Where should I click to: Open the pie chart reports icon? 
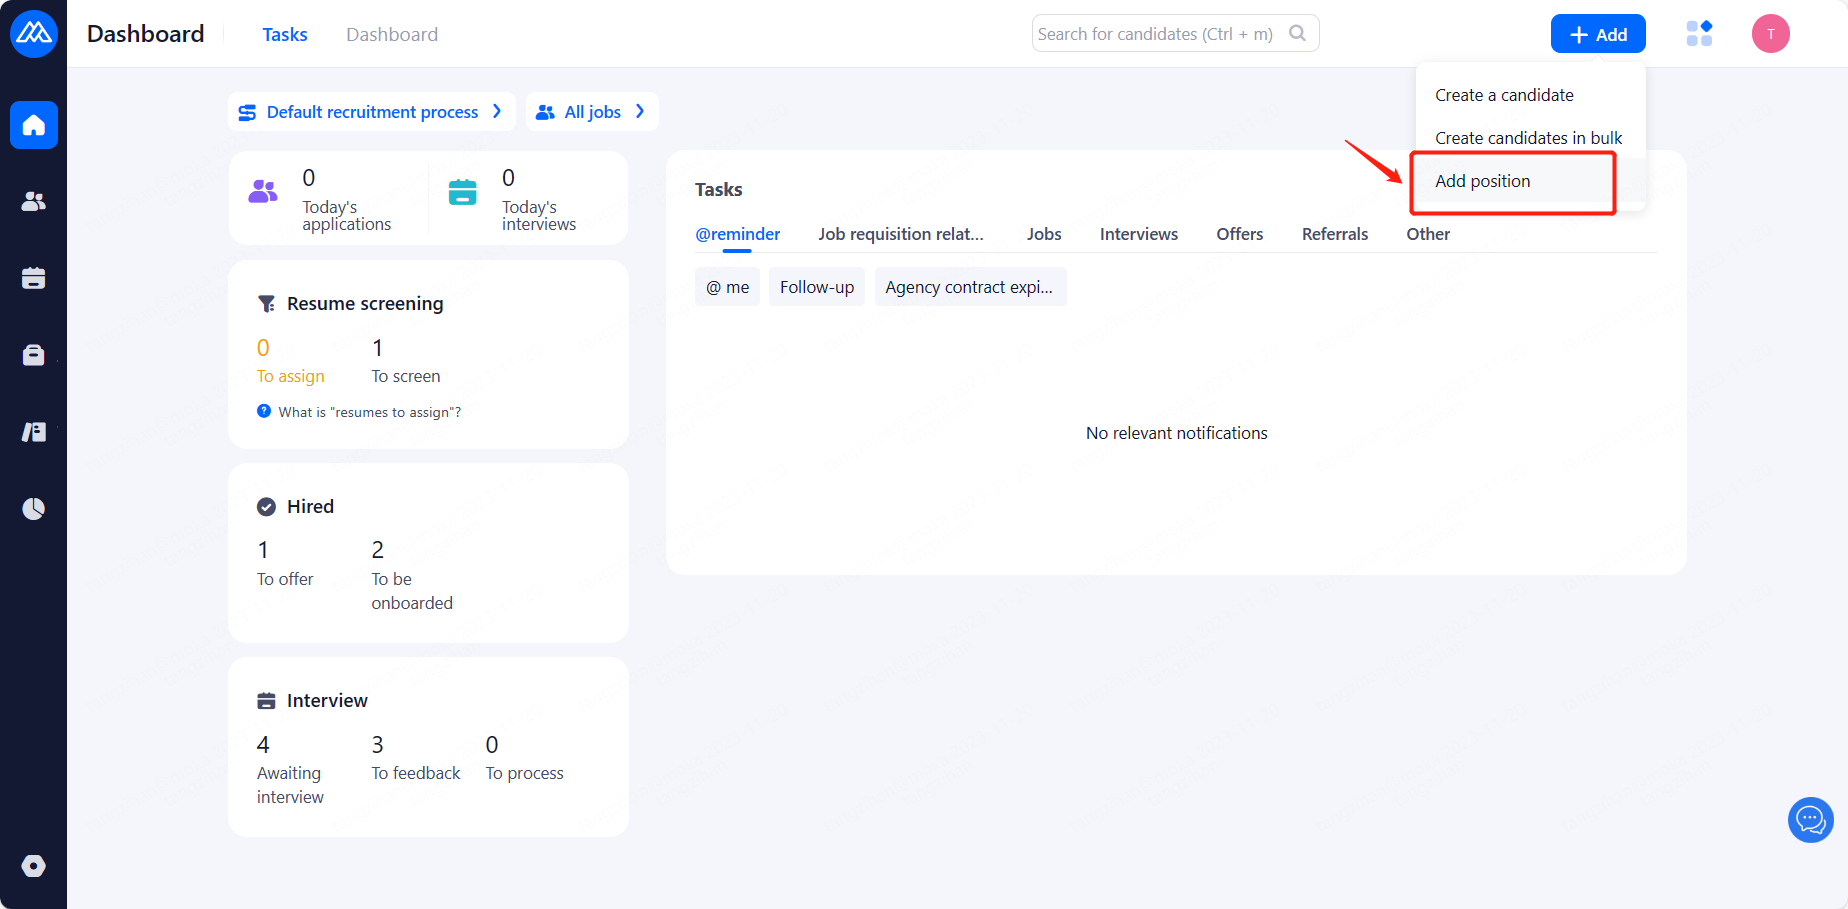pyautogui.click(x=34, y=509)
